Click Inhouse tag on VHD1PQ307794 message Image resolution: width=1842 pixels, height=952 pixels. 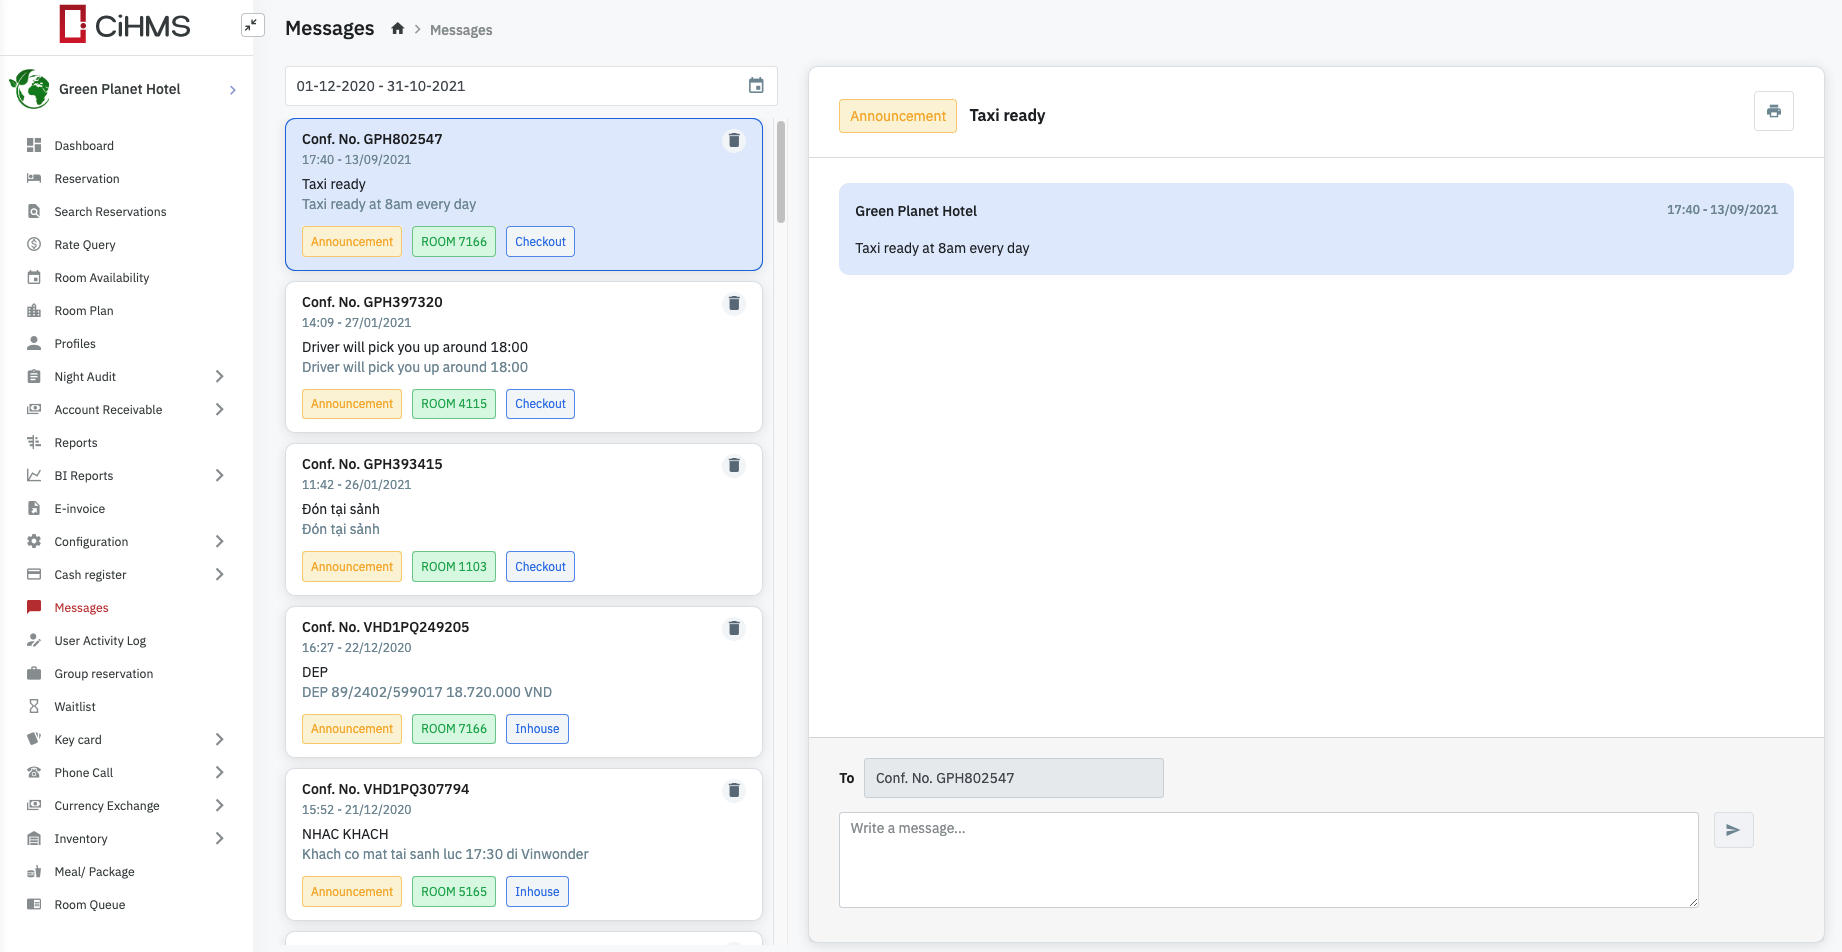pos(537,892)
